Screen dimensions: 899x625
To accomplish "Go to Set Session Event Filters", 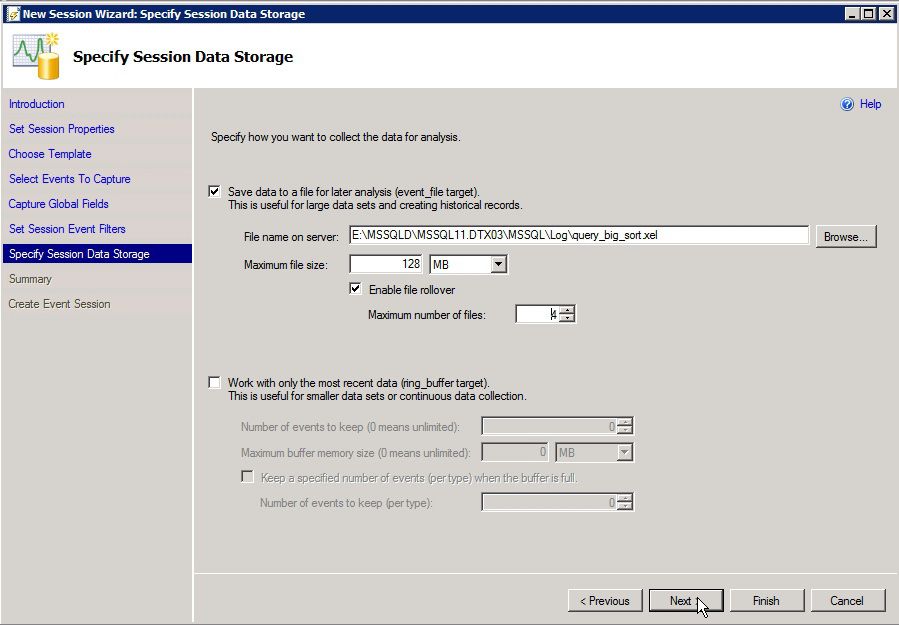I will point(67,229).
